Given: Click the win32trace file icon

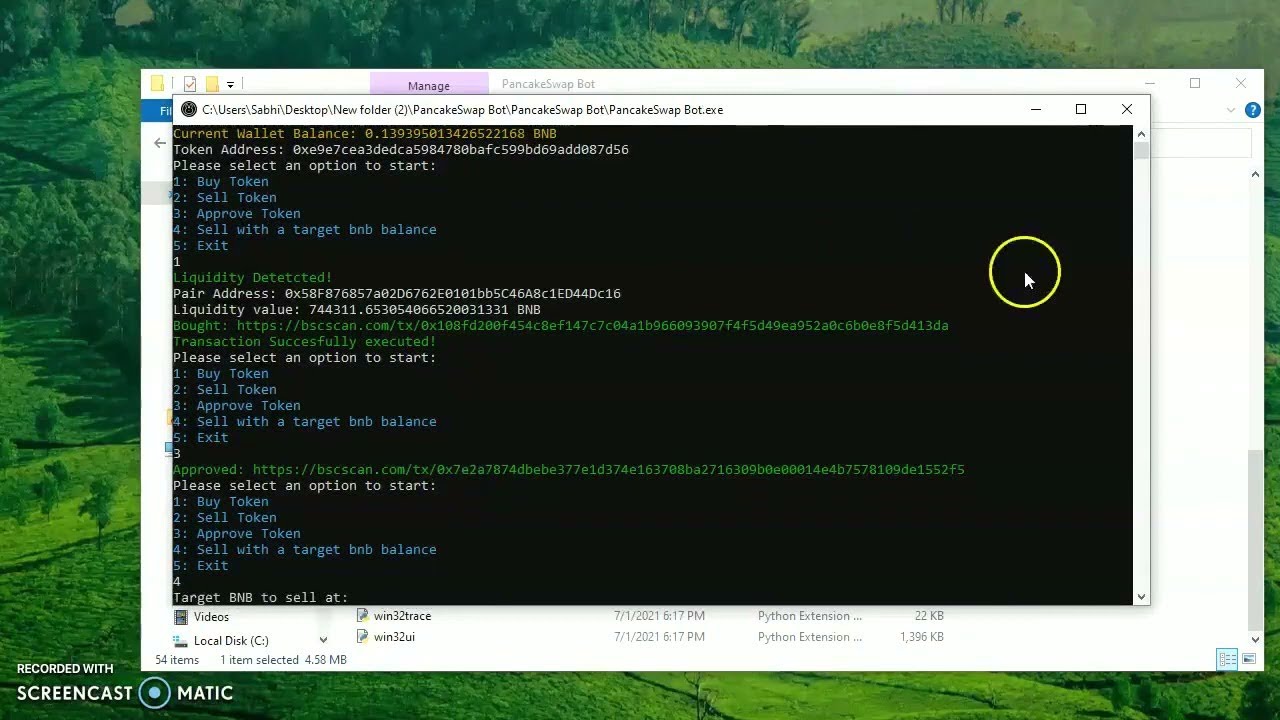Looking at the screenshot, I should point(363,616).
